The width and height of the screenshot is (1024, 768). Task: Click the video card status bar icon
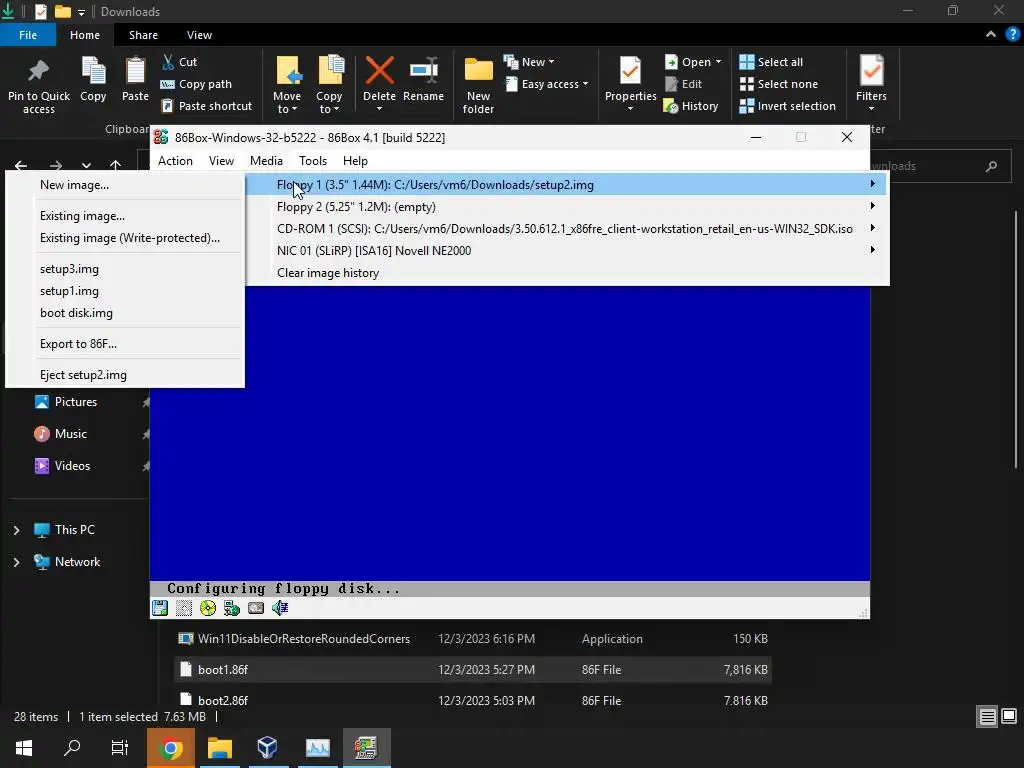pyautogui.click(x=256, y=608)
